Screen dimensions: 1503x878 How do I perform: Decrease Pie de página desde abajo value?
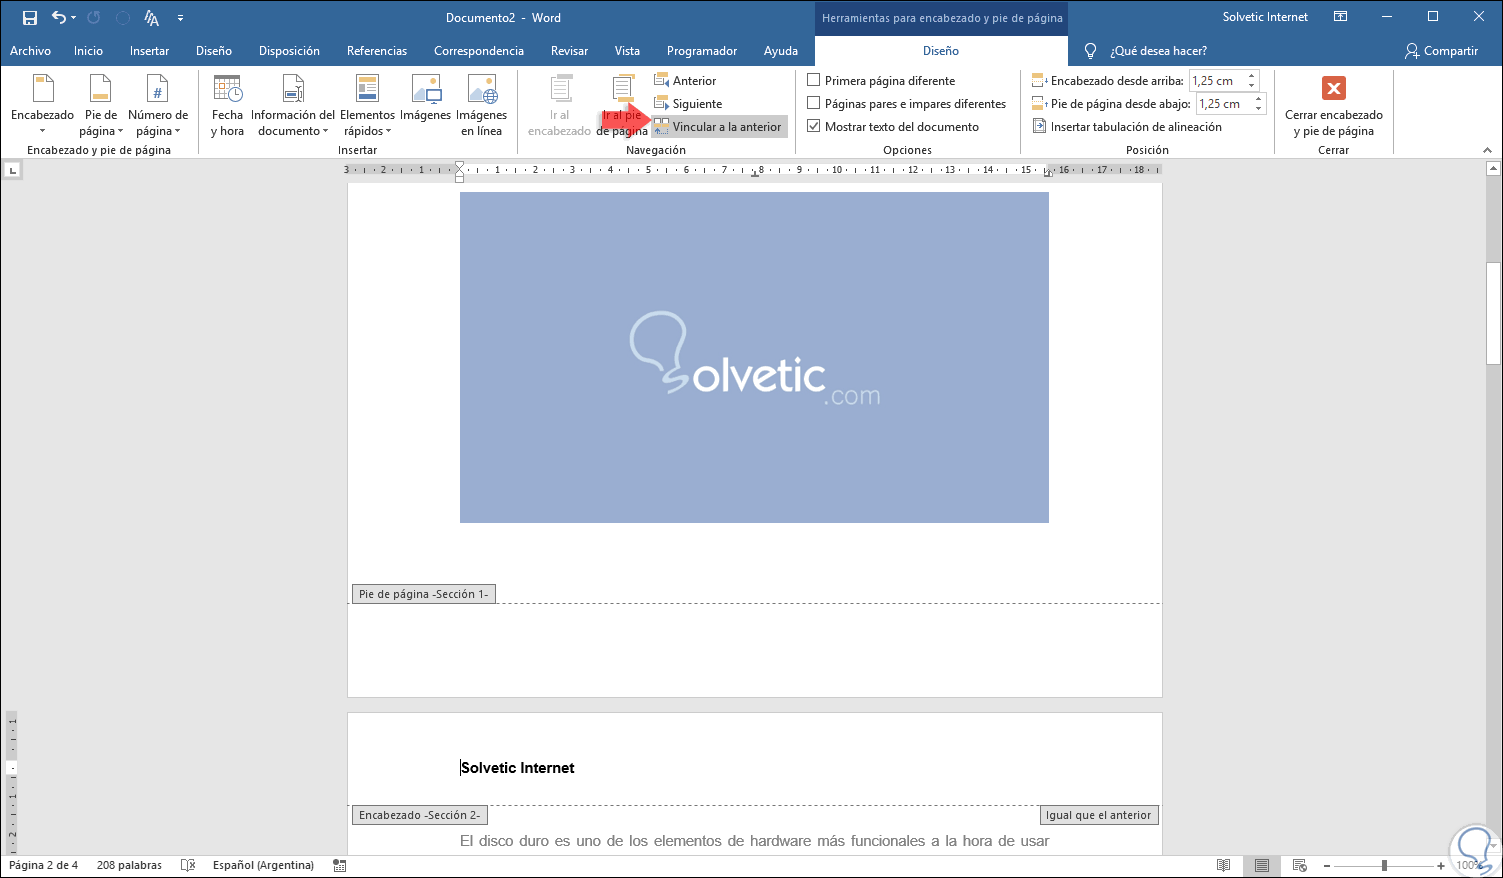1258,109
